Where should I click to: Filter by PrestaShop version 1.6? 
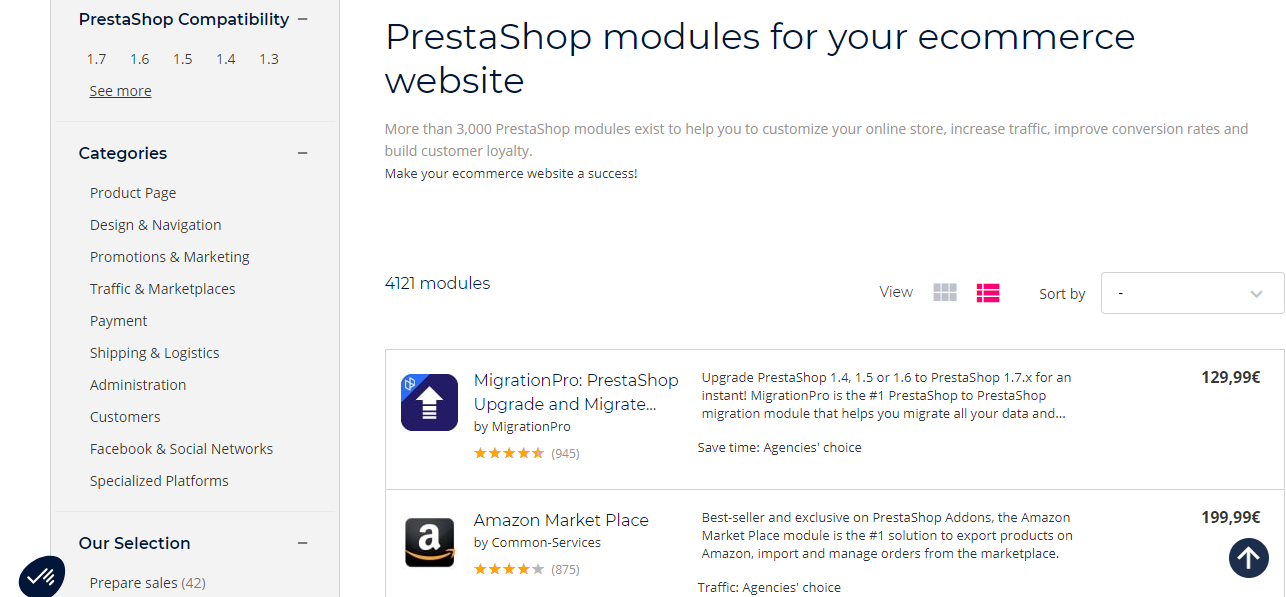point(139,58)
